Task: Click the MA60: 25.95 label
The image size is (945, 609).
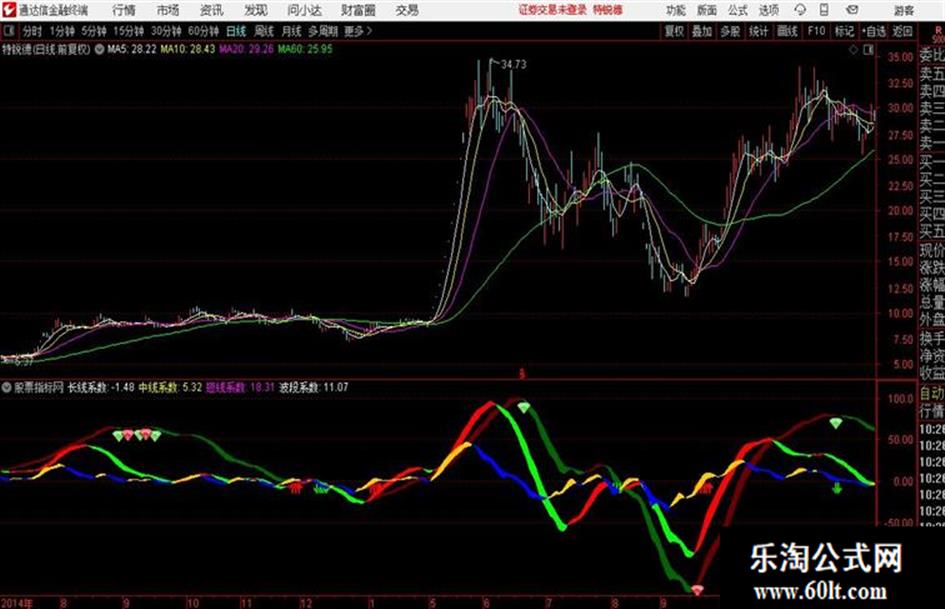Action: click(305, 49)
